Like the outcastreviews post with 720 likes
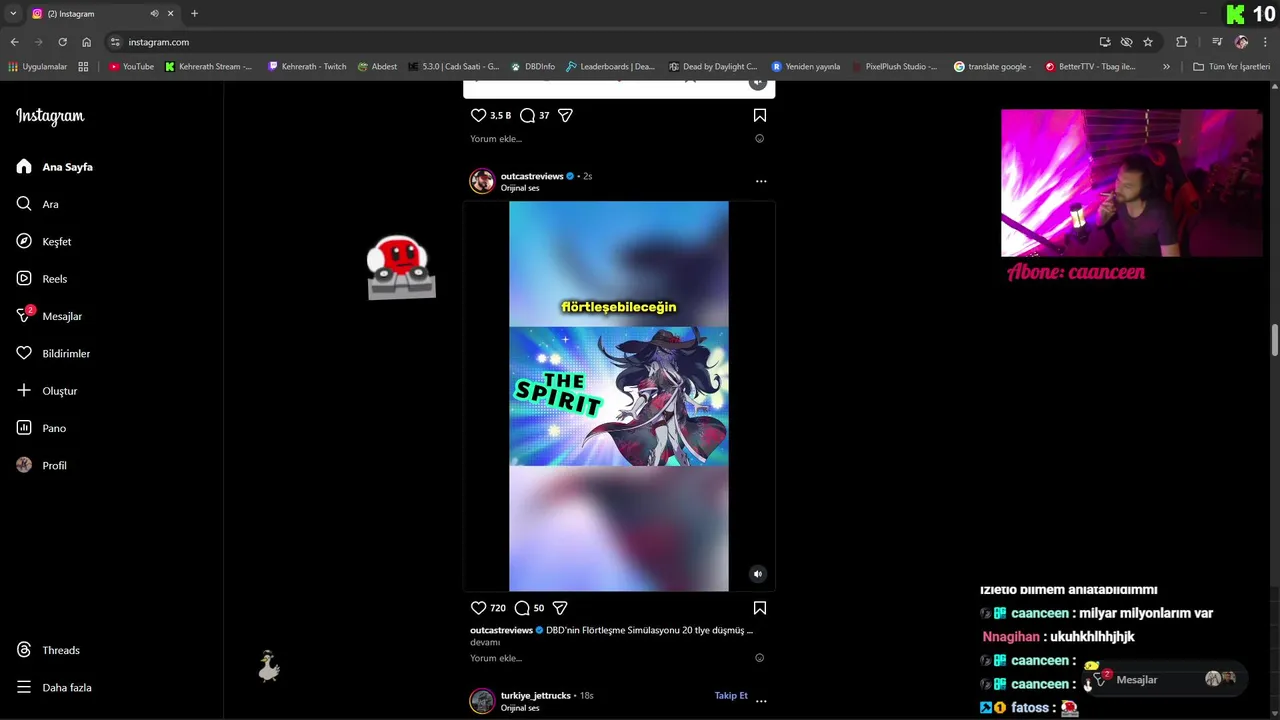This screenshot has height=720, width=1280. pyautogui.click(x=478, y=608)
